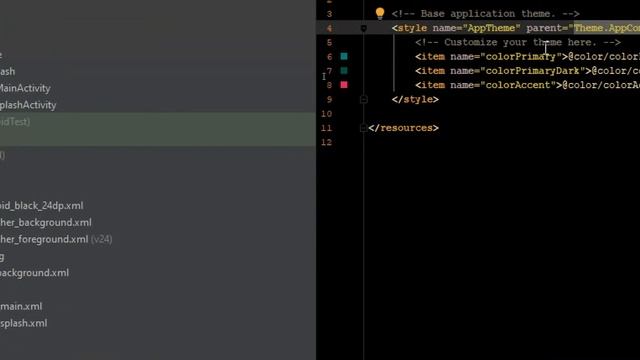Click line number 12 in the gutter
The image size is (640, 360).
(327, 142)
